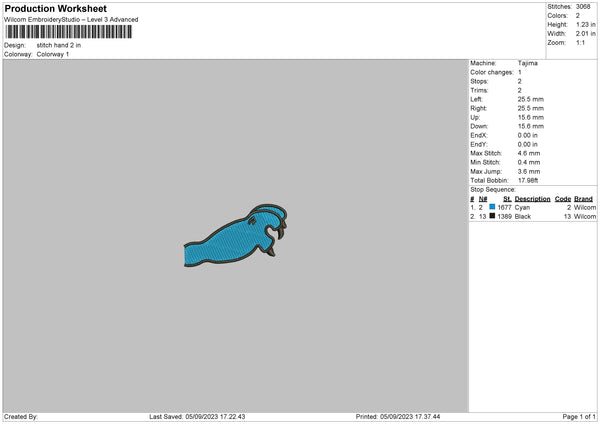The image size is (600, 424).
Task: Click the 'Printed: 05/09/2023 17.37.44' text
Action: point(398,417)
